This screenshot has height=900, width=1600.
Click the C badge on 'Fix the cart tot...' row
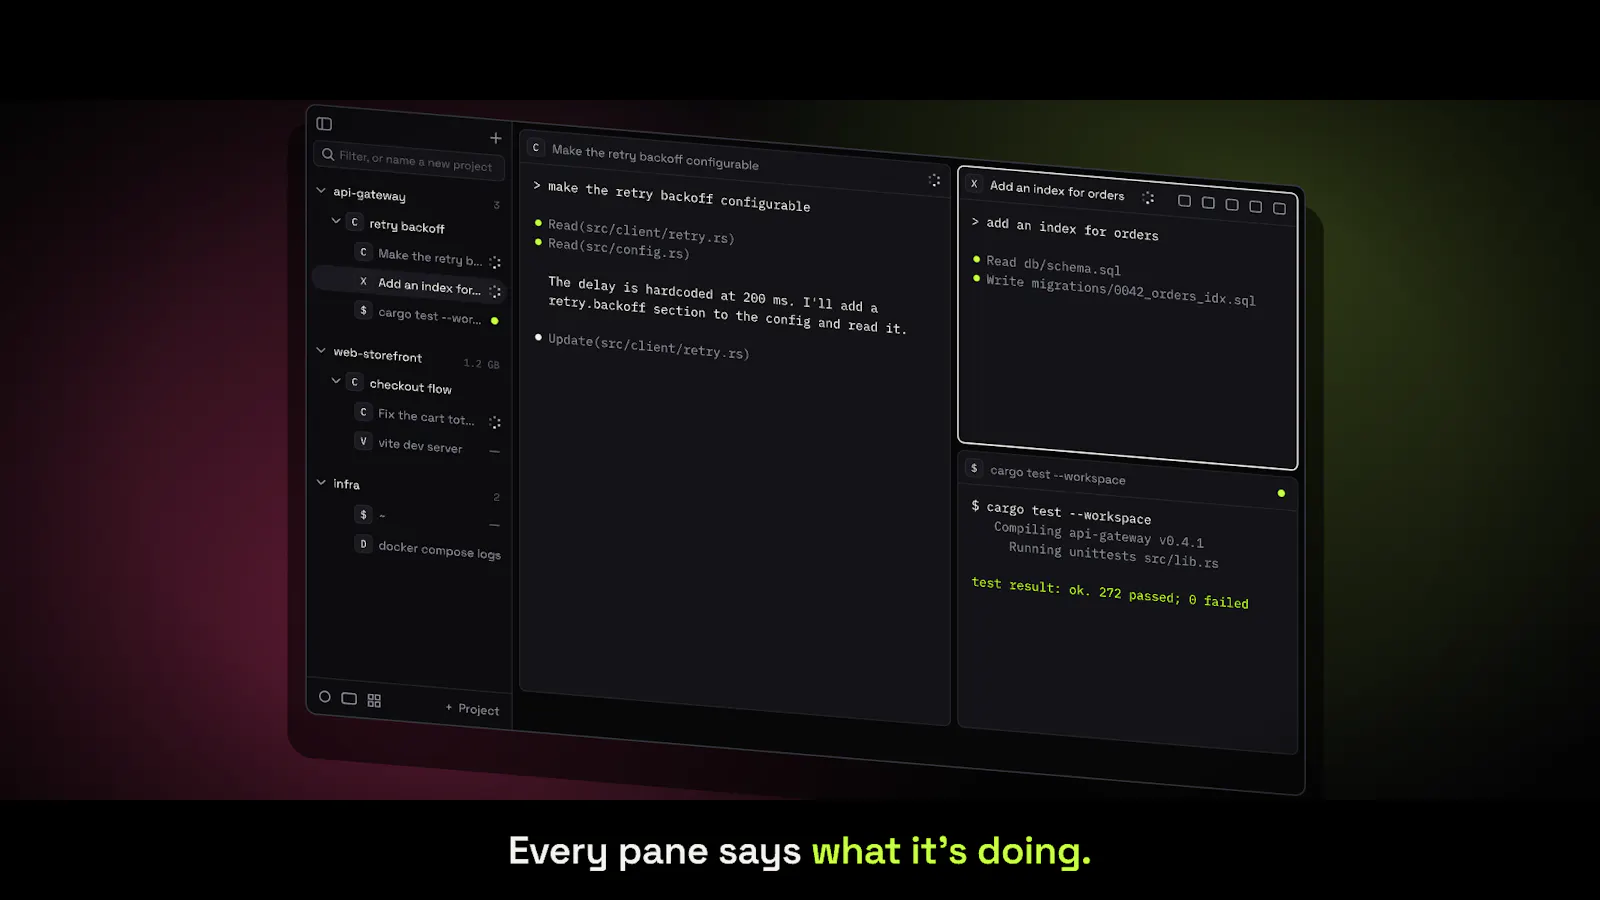point(363,412)
